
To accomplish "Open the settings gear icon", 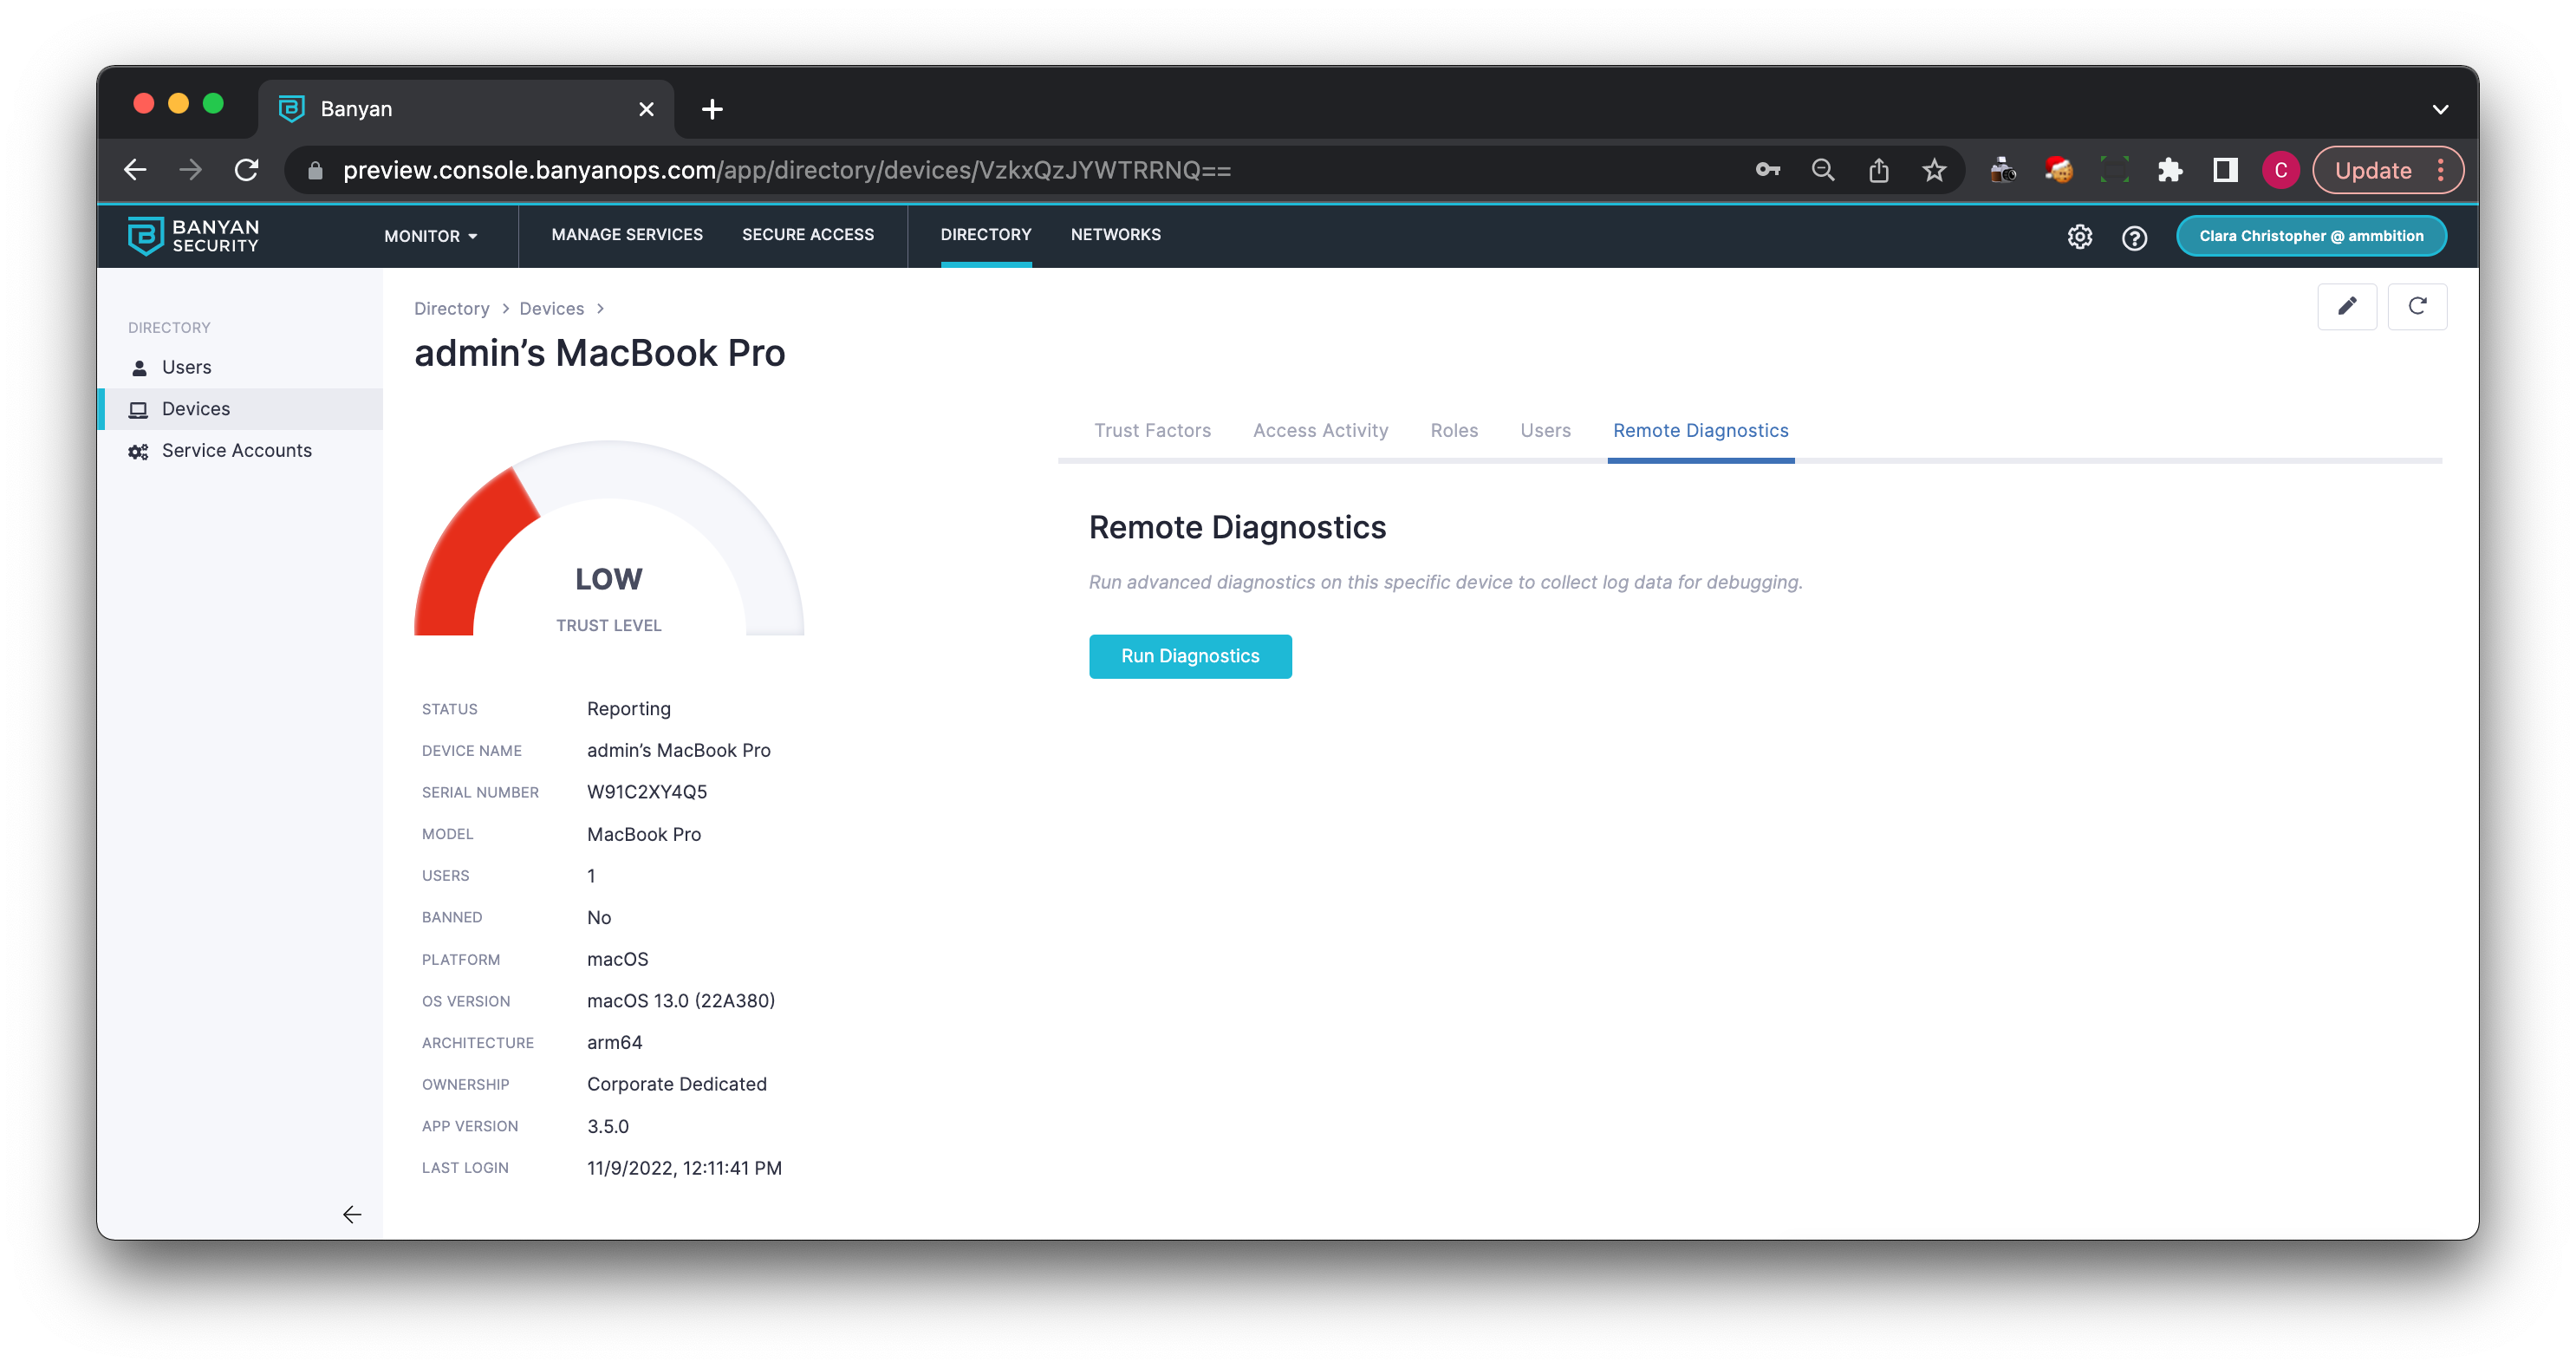I will click(2079, 237).
